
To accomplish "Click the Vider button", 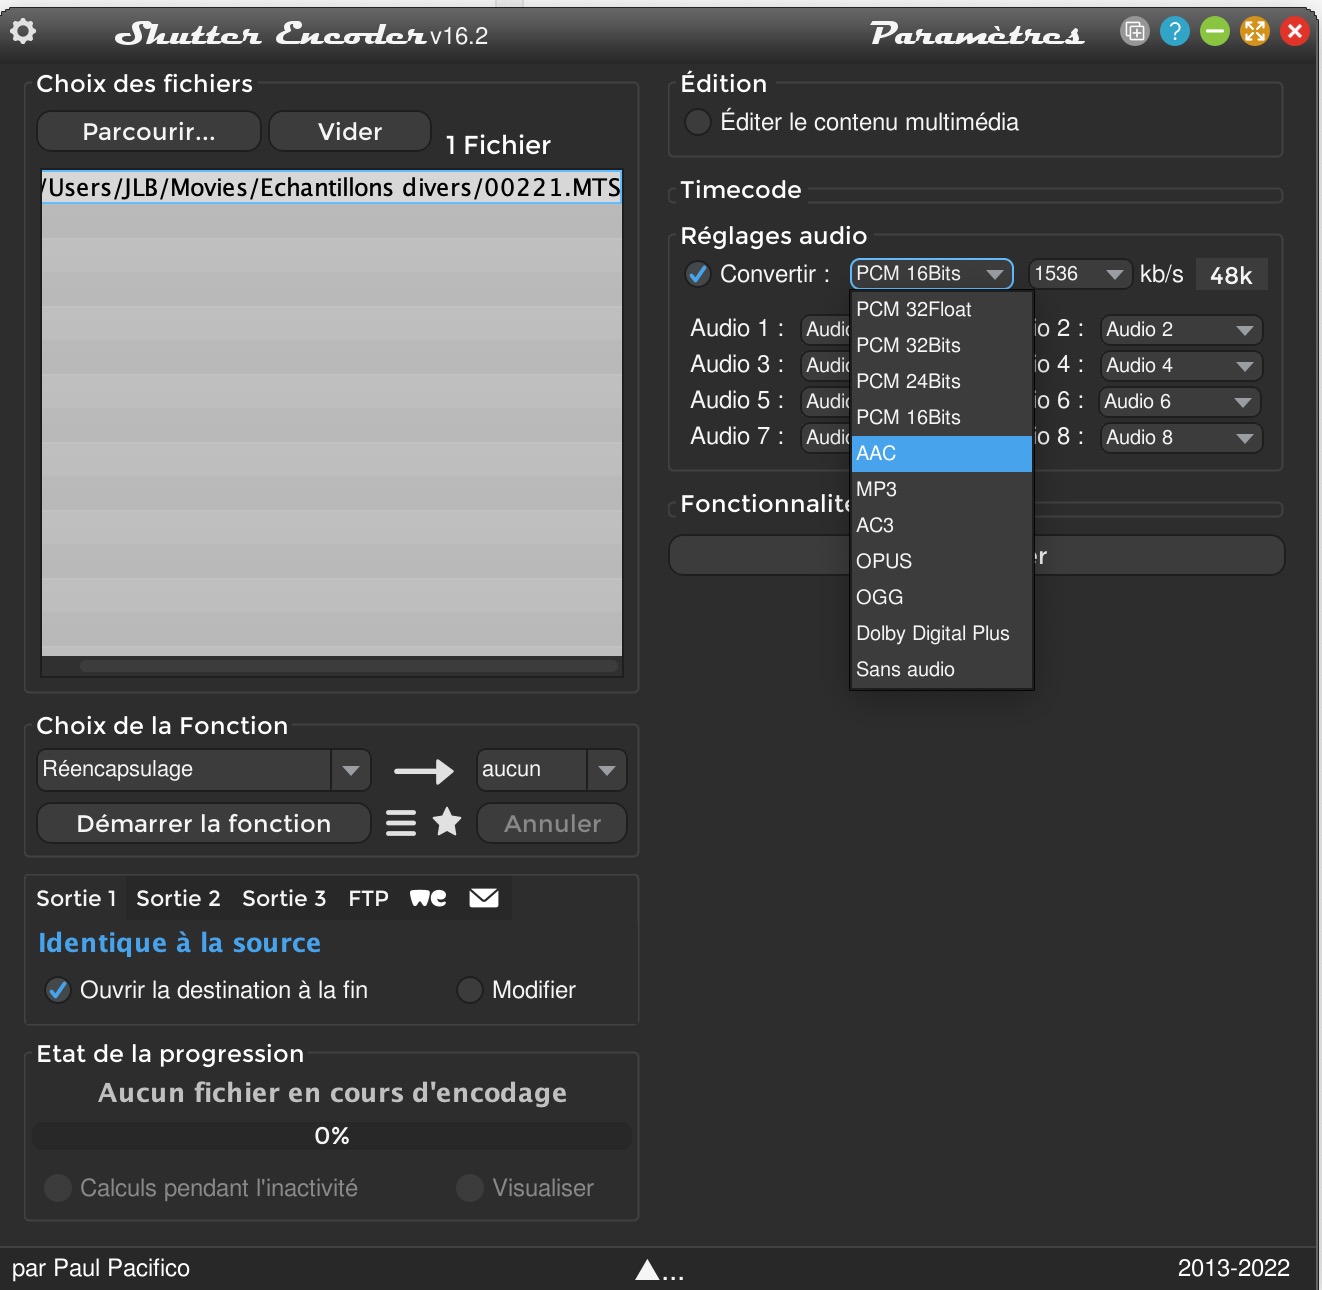I will [x=350, y=132].
